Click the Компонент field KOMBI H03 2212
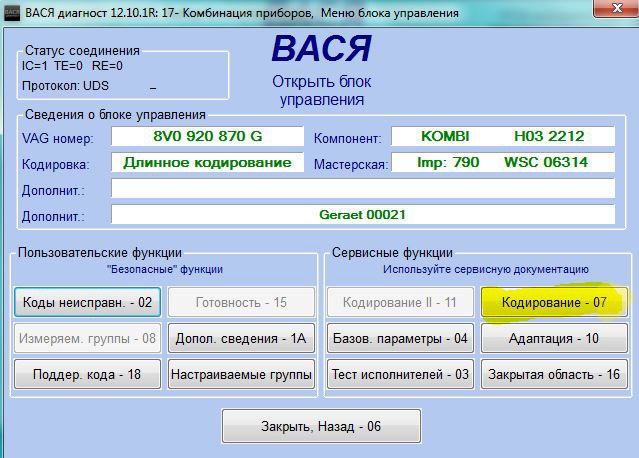Screen dimensions: 639x458 click(503, 136)
